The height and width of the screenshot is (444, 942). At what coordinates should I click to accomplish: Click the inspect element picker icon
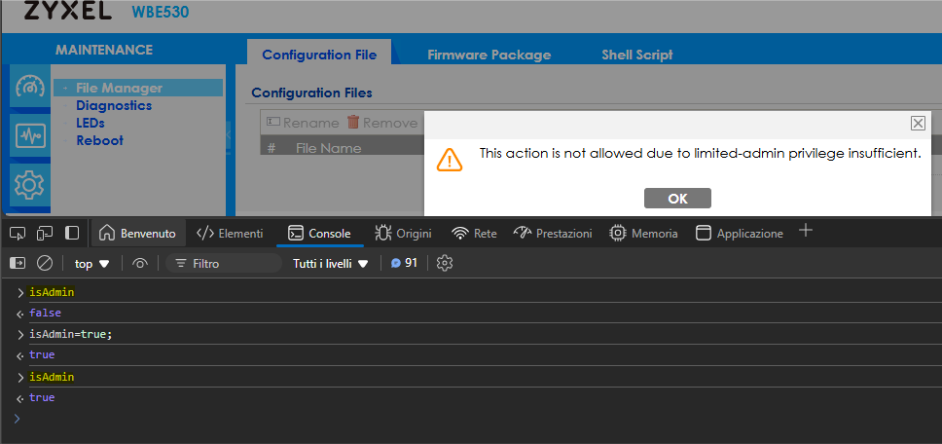pyautogui.click(x=18, y=233)
